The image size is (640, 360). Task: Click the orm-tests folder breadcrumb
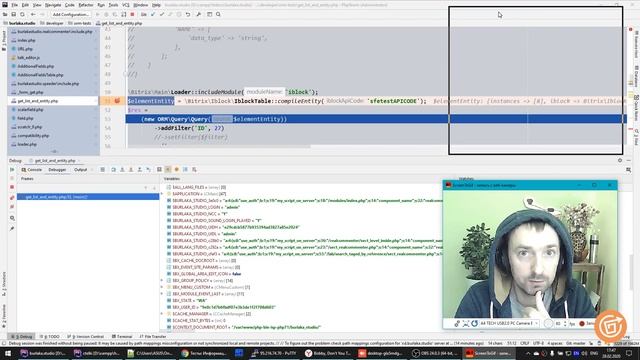pyautogui.click(x=80, y=23)
